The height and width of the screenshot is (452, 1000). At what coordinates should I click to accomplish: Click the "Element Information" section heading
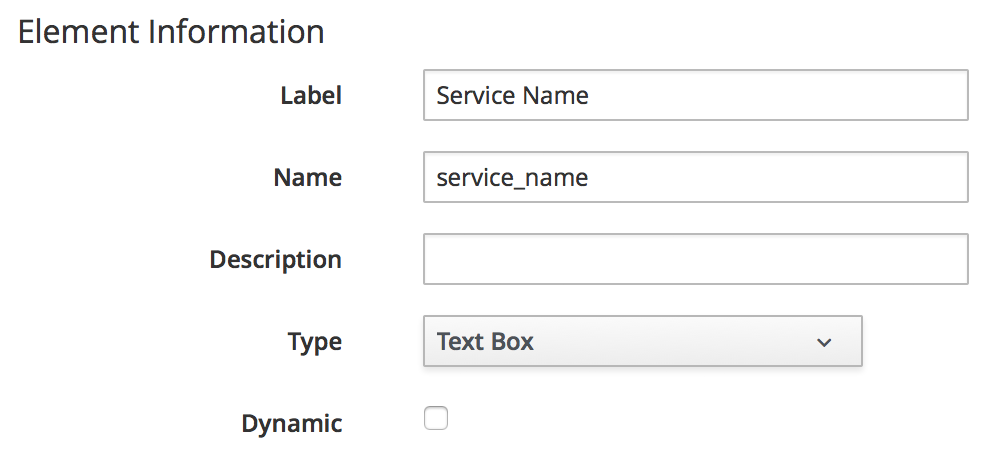pyautogui.click(x=171, y=32)
